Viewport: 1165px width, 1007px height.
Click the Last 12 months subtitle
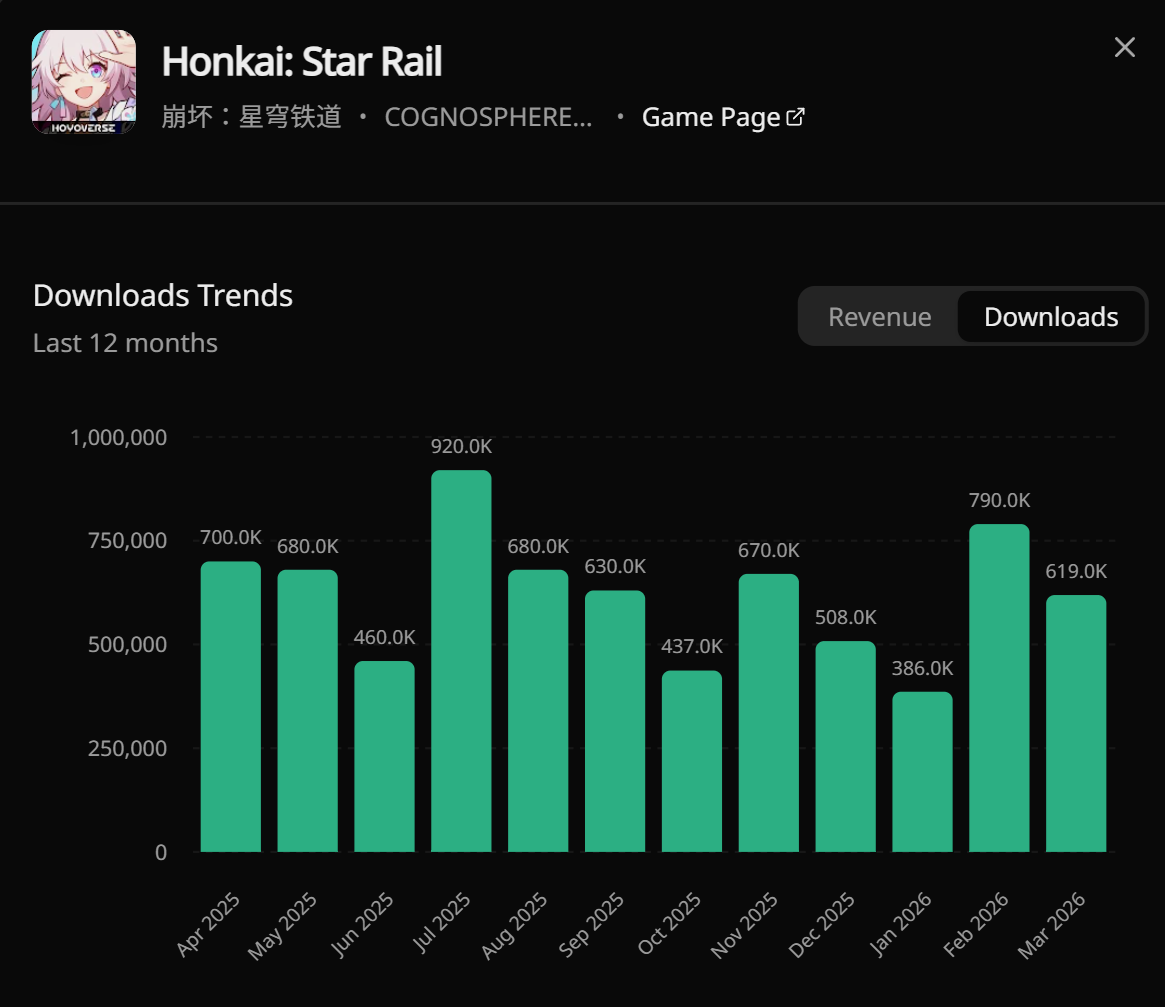(125, 343)
